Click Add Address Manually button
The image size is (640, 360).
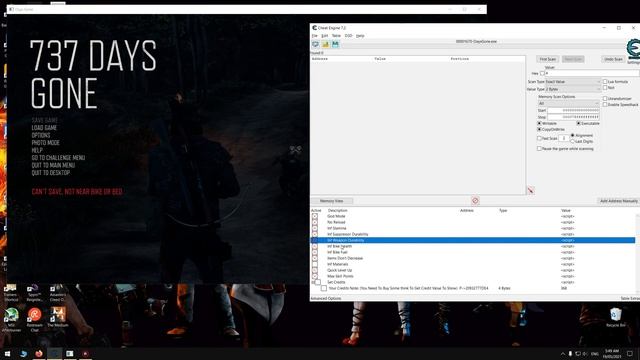point(619,201)
